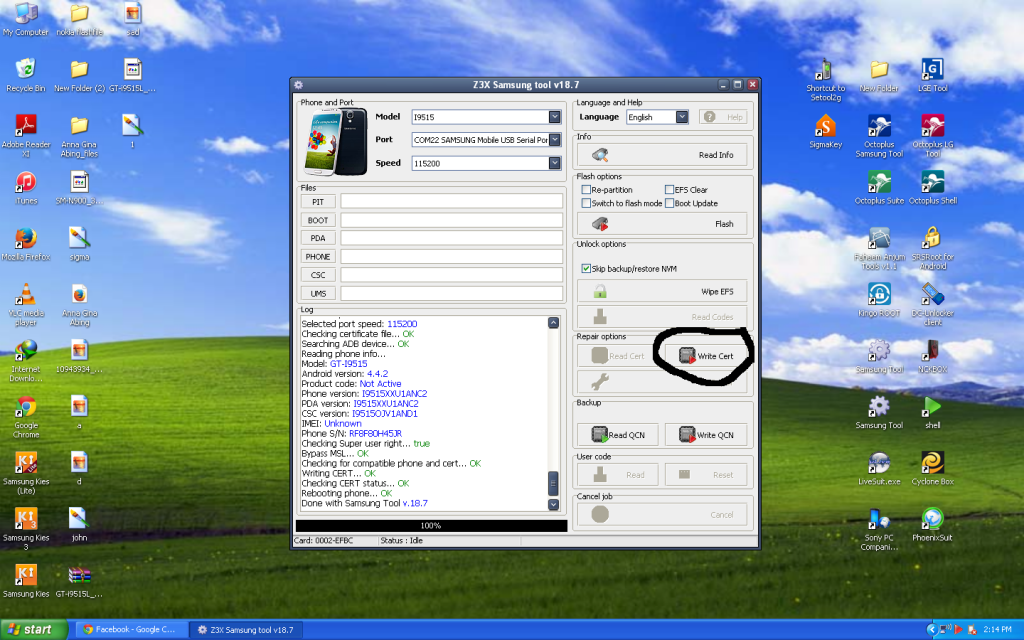
Task: Enable Switch to flash mode option
Action: 586,203
